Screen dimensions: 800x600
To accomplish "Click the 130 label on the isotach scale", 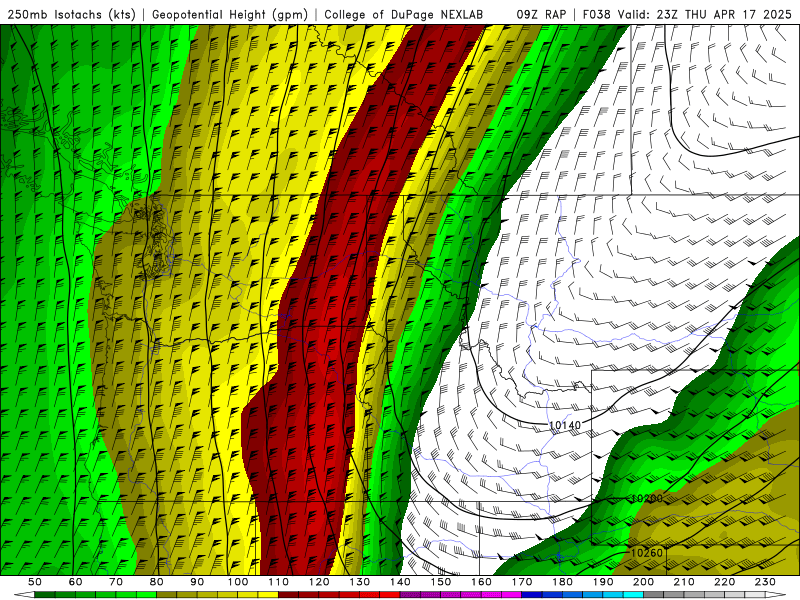I will tap(360, 582).
